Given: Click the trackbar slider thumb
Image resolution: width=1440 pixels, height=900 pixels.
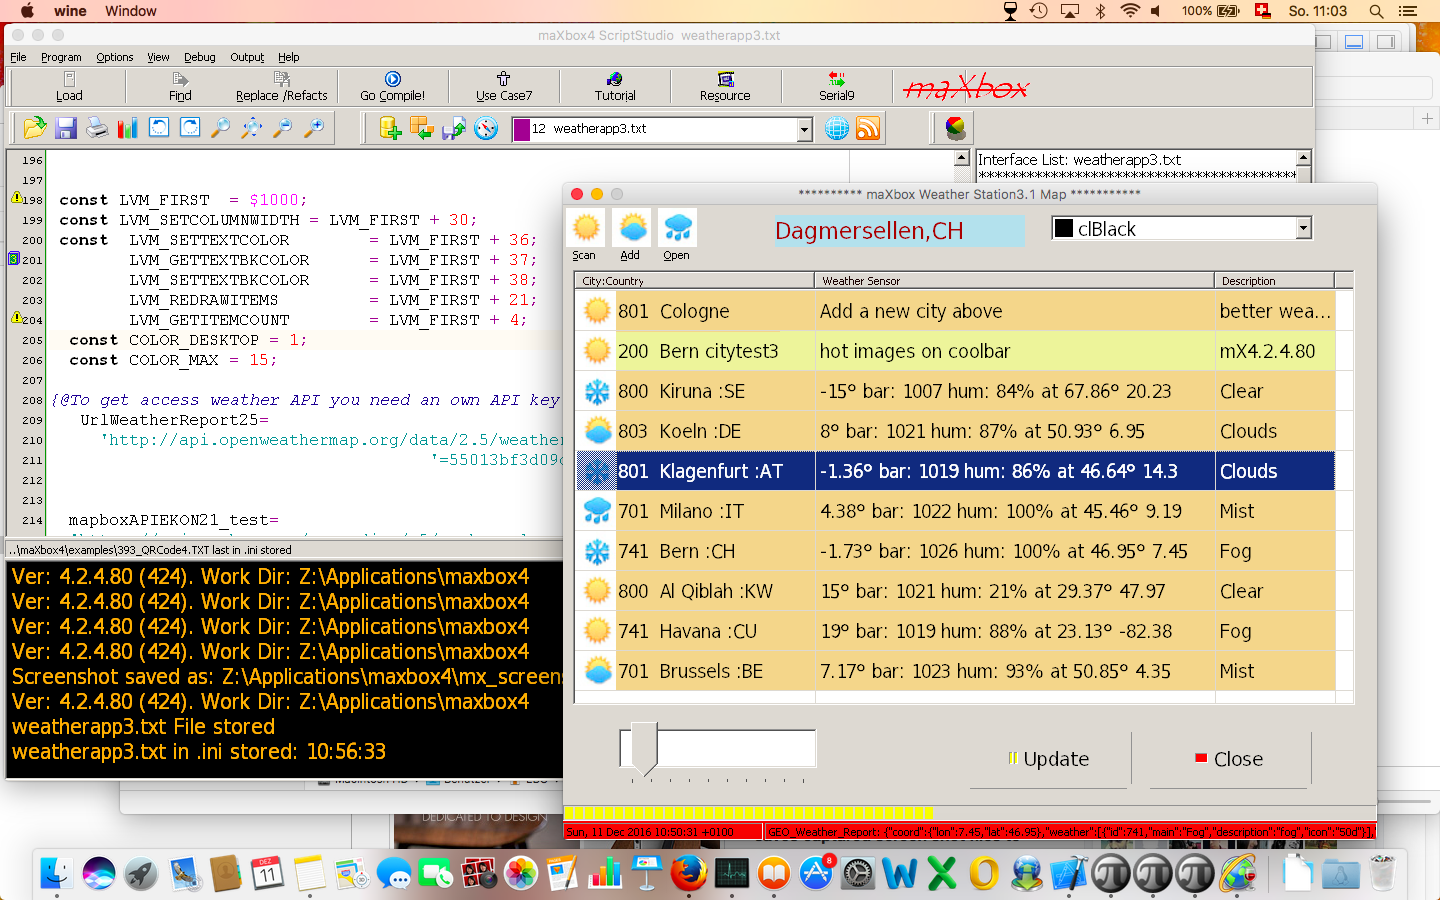Looking at the screenshot, I should [x=644, y=748].
